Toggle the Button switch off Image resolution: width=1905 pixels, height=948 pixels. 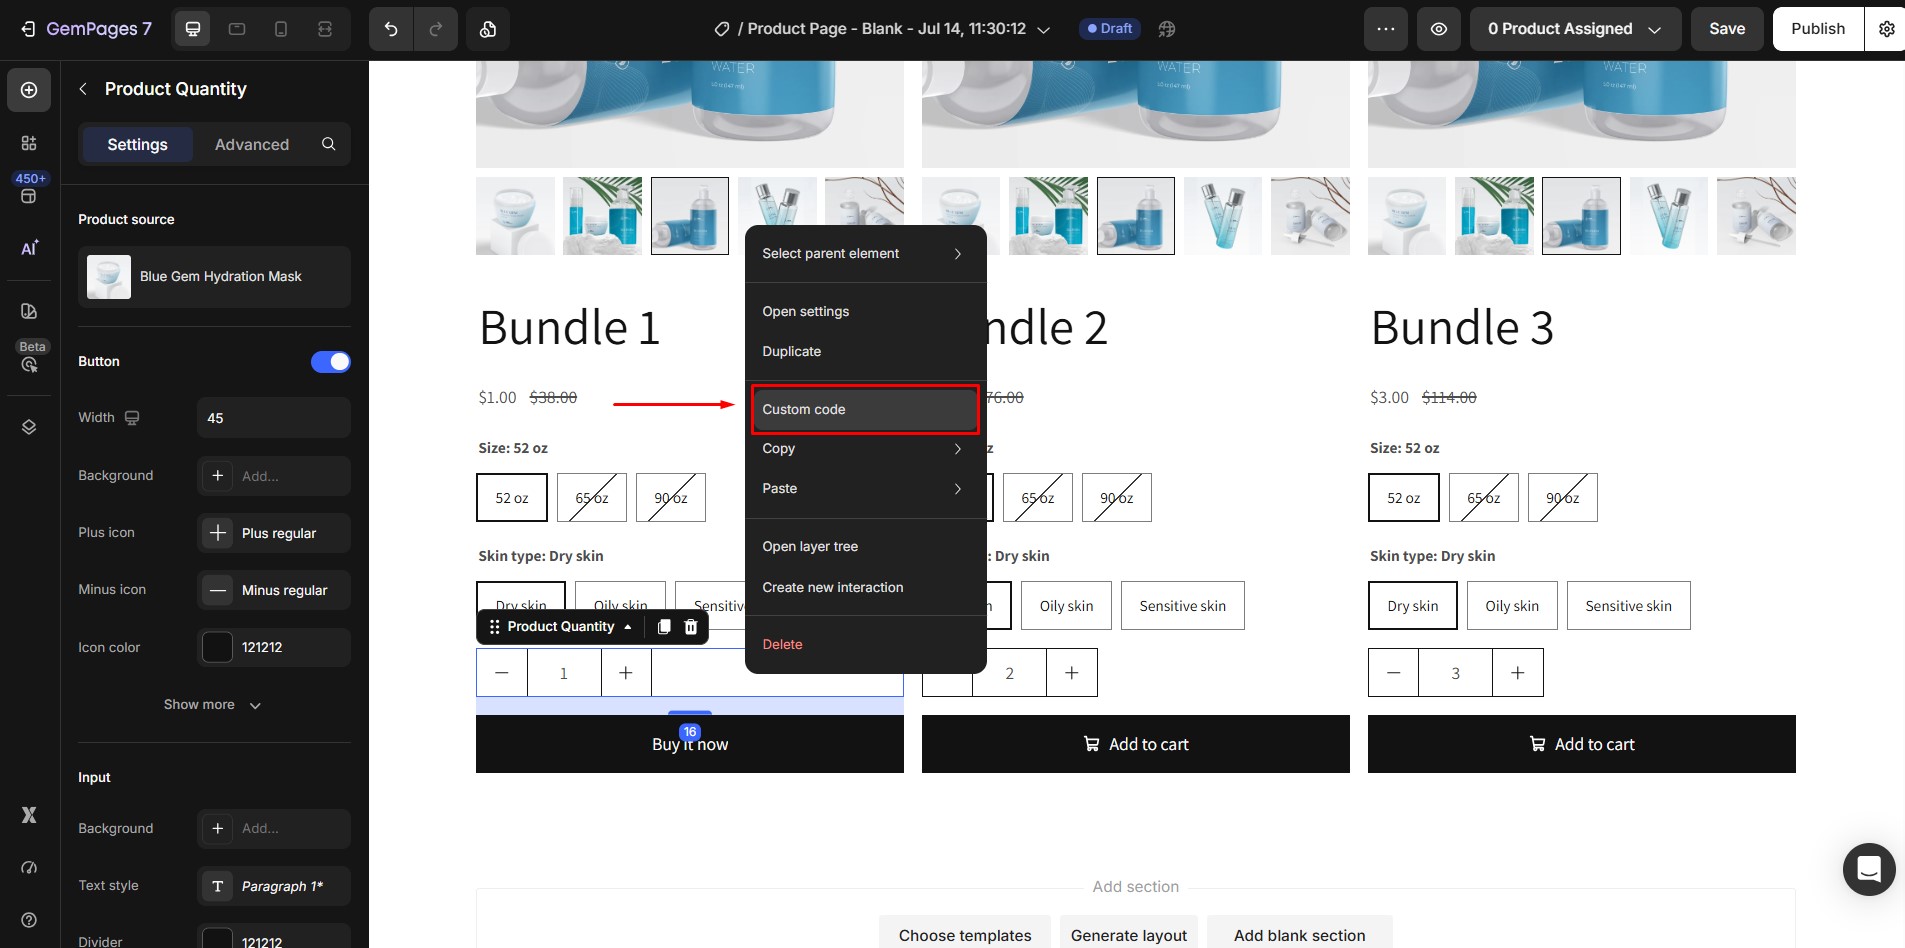[x=331, y=362]
